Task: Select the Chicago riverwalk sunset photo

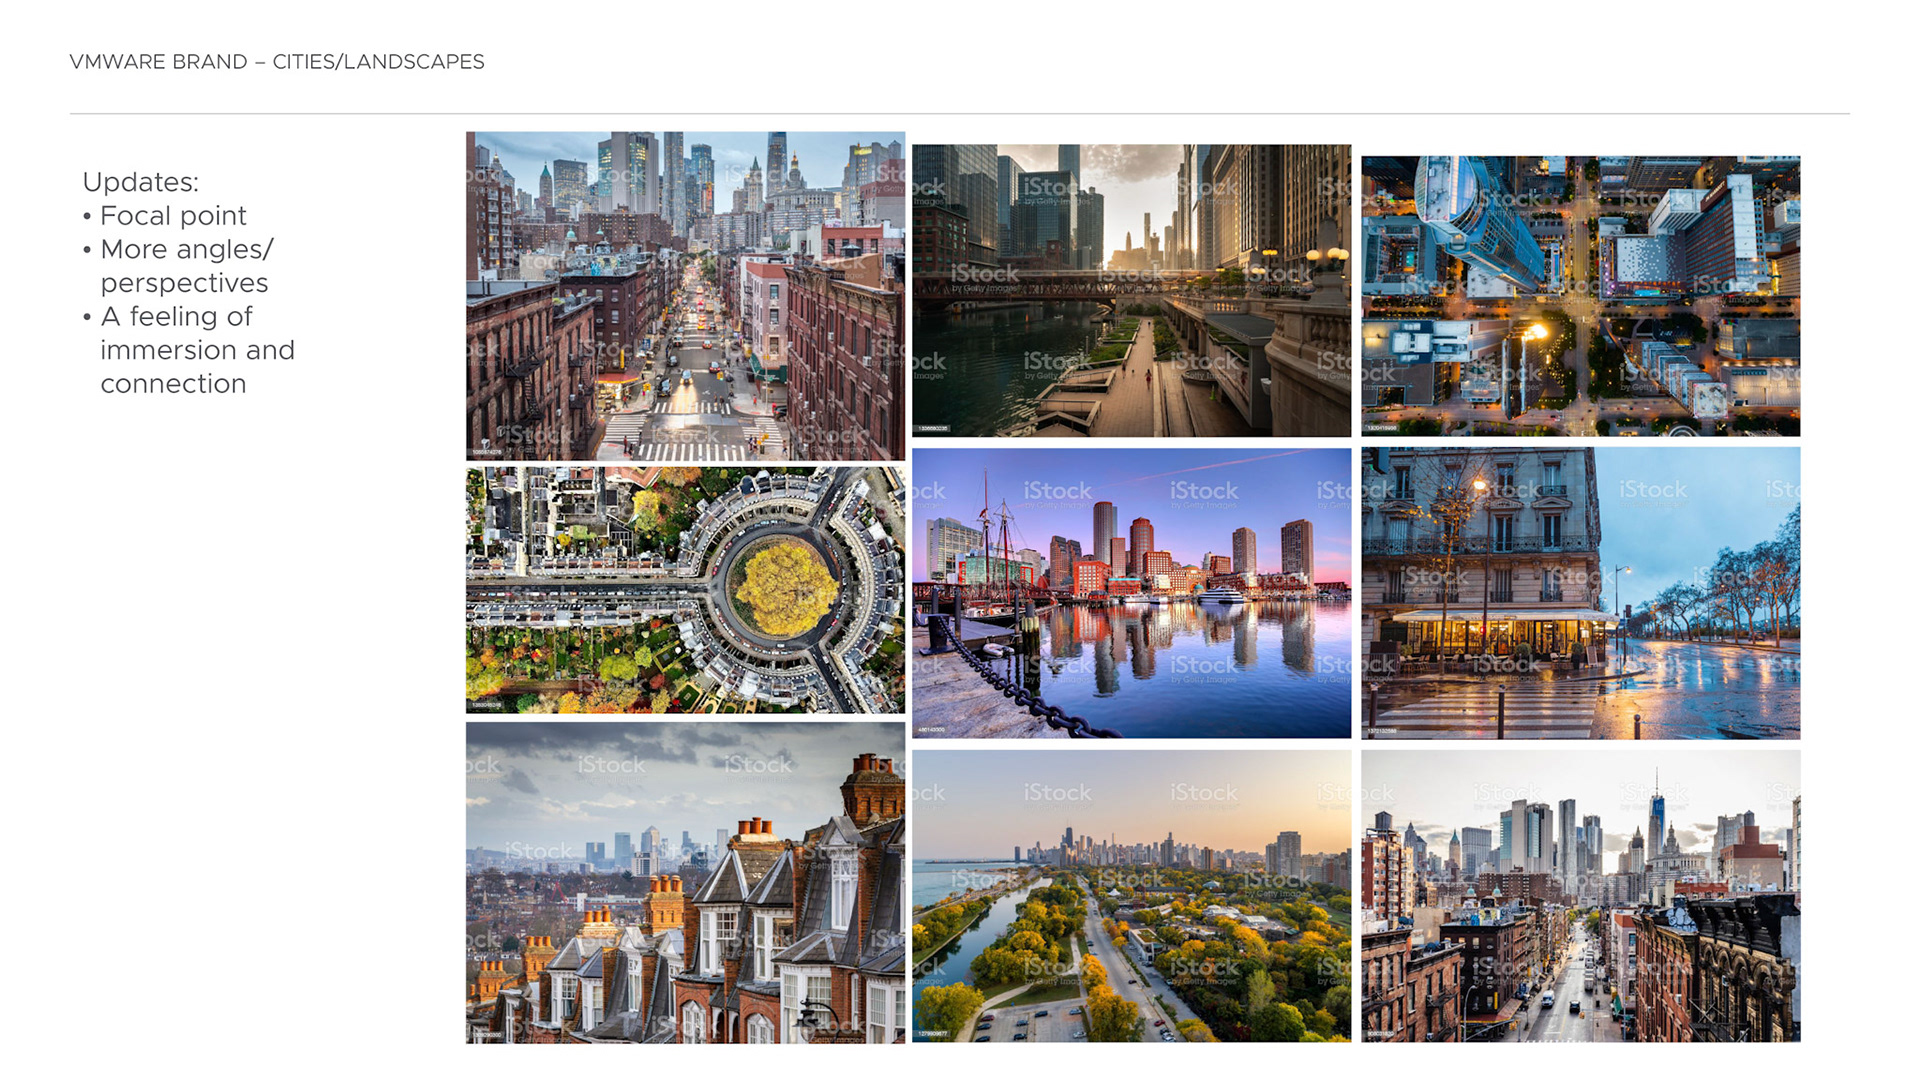Action: (x=1131, y=290)
